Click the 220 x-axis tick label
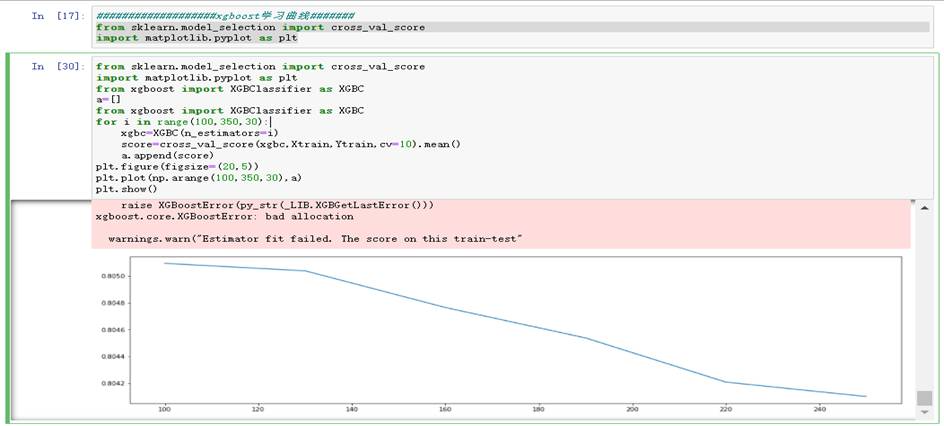Viewport: 944px width, 426px height. tap(725, 410)
